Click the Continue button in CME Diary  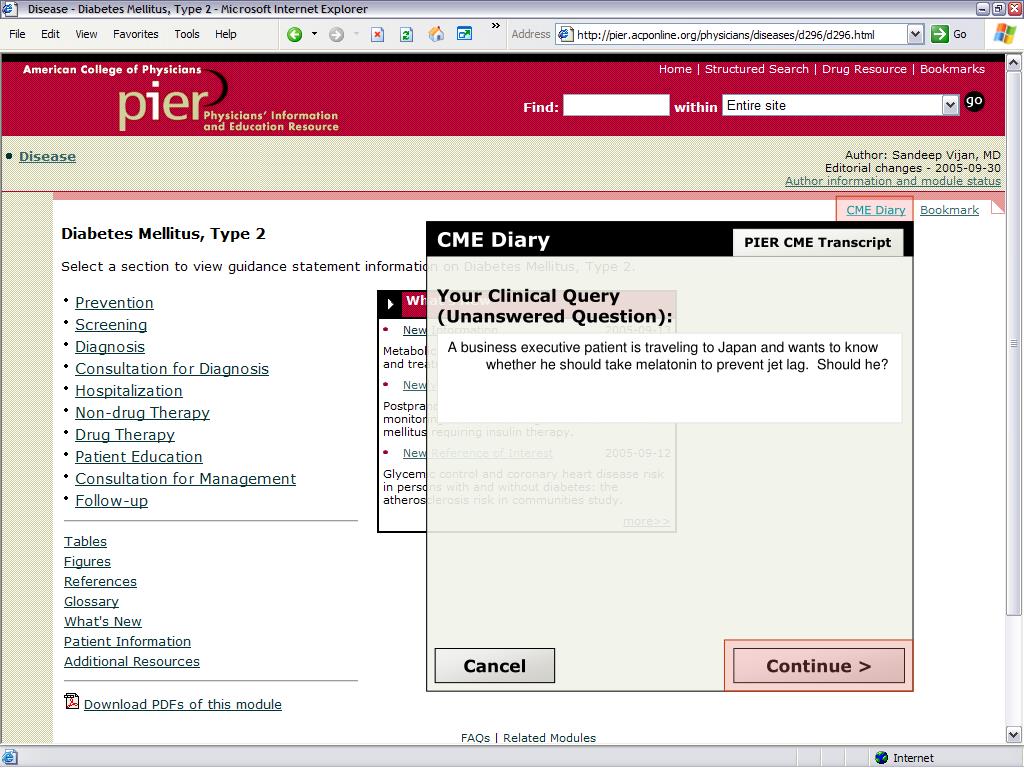tap(819, 665)
